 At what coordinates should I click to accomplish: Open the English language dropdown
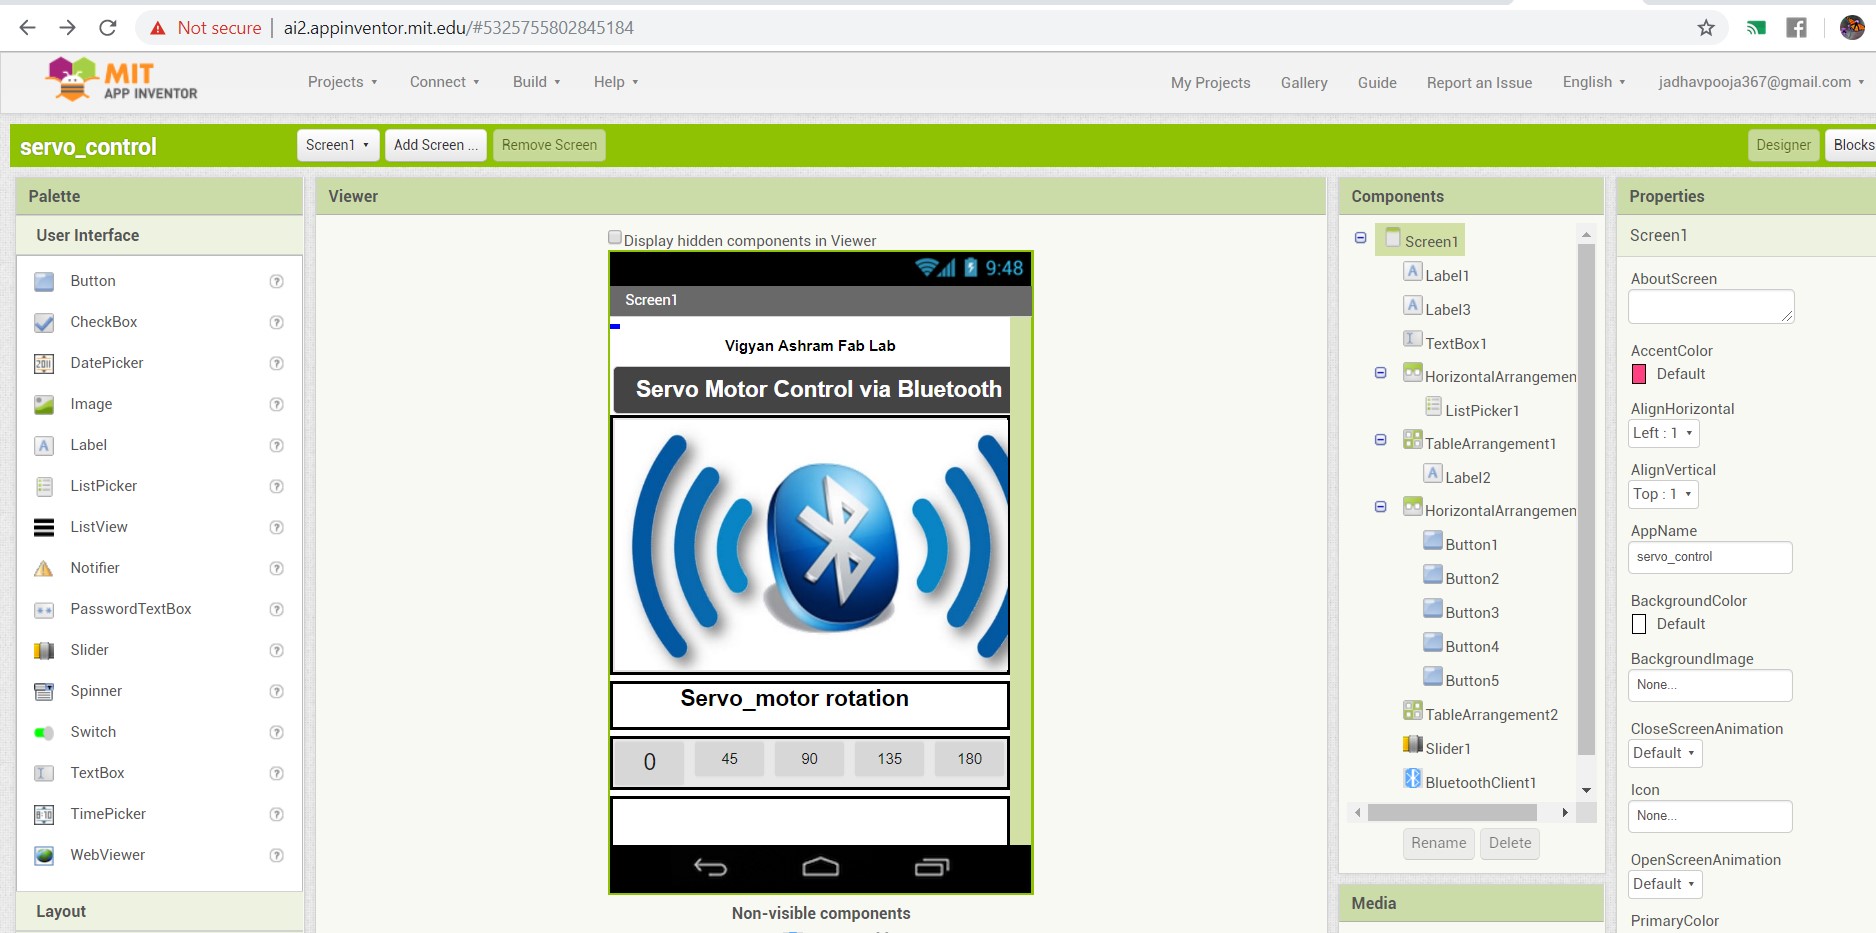[x=1594, y=82]
